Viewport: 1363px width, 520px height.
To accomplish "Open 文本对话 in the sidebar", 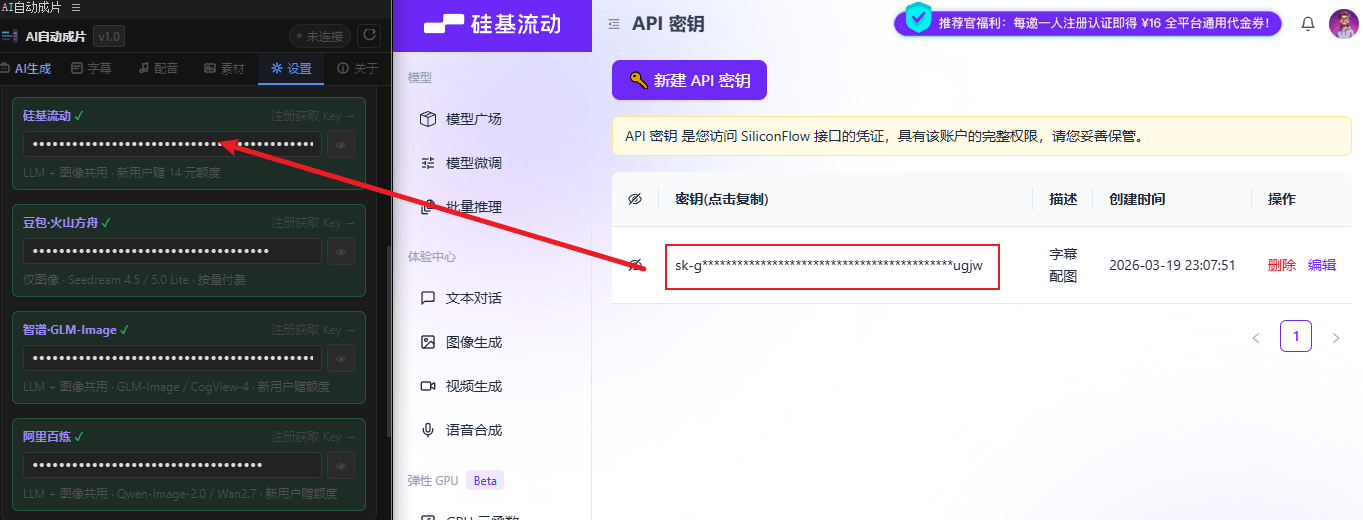I will (474, 298).
